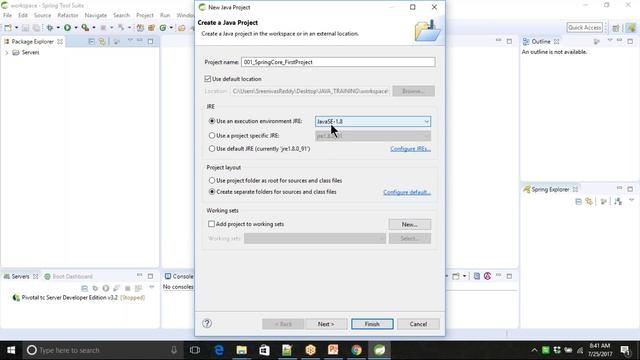Select Use project folder as root option
This screenshot has width=640, height=360.
(x=212, y=180)
